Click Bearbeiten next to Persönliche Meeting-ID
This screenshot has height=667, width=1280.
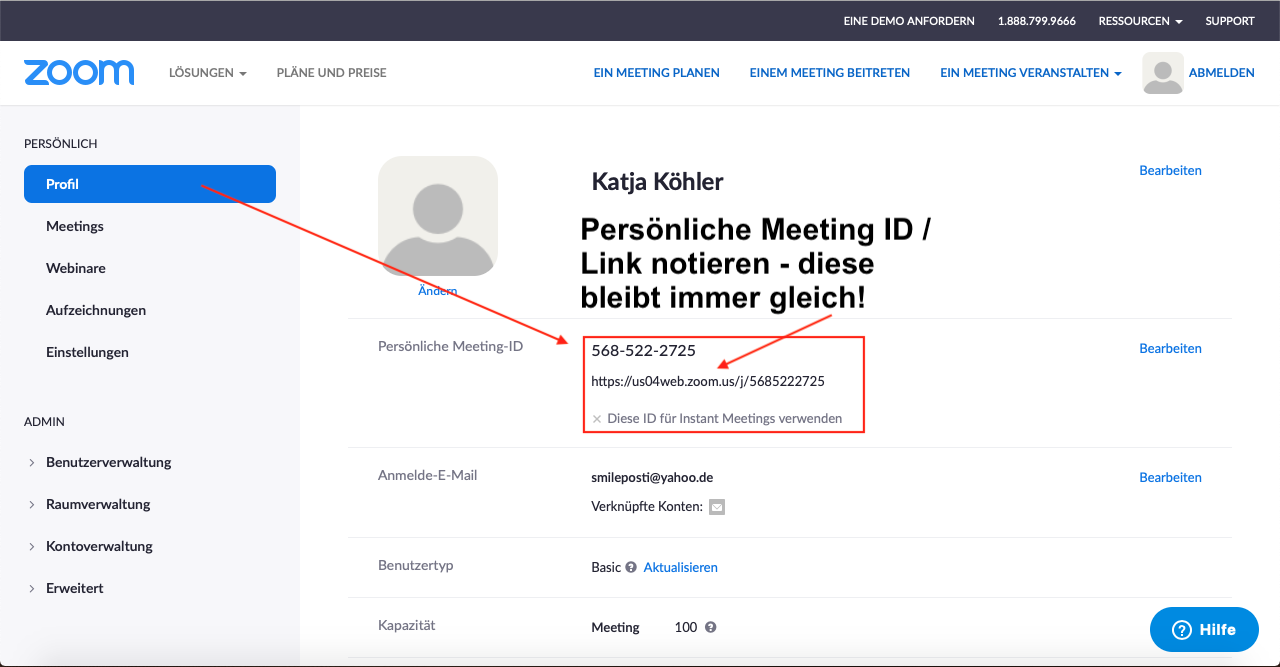point(1170,348)
